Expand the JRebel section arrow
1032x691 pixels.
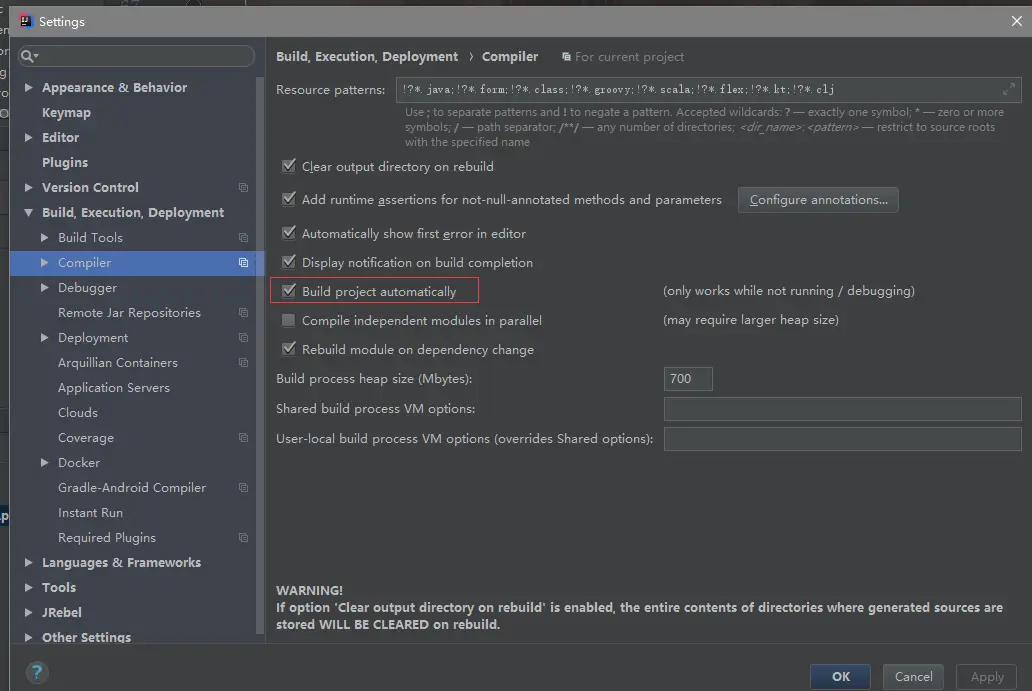click(x=28, y=612)
